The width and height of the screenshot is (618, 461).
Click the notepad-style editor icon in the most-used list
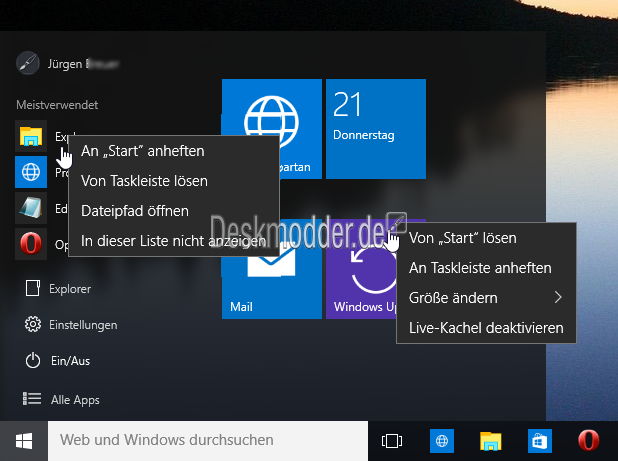31,208
